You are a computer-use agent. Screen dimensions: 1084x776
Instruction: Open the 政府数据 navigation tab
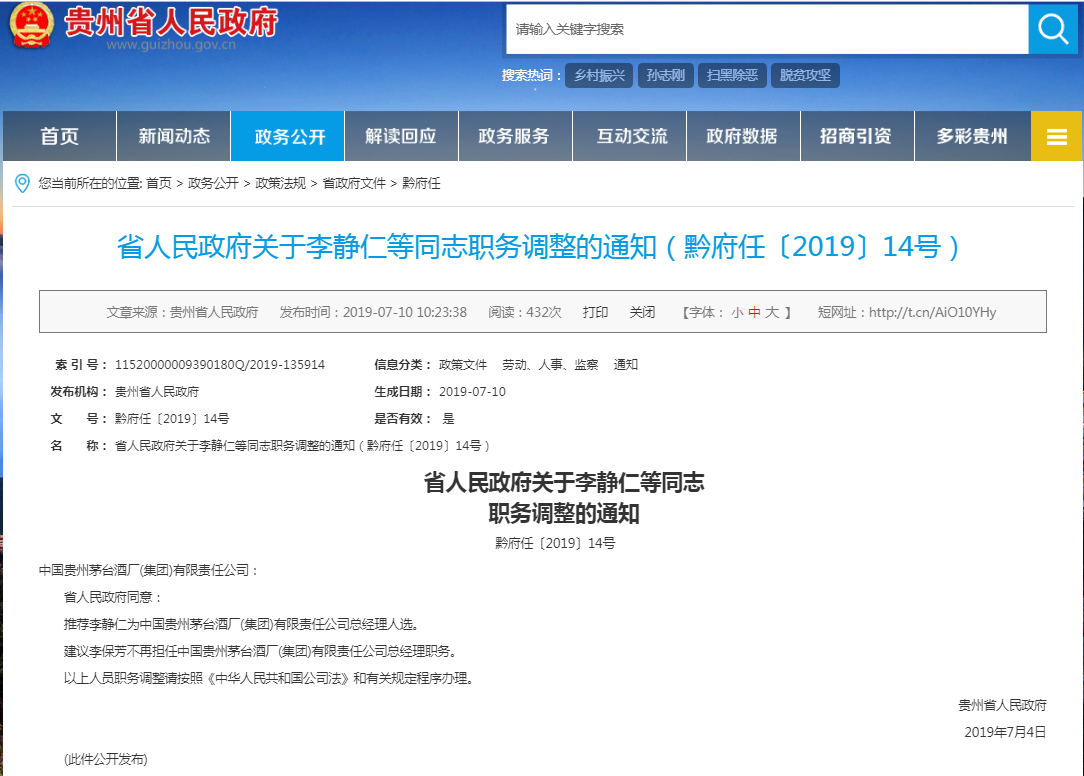pos(741,137)
